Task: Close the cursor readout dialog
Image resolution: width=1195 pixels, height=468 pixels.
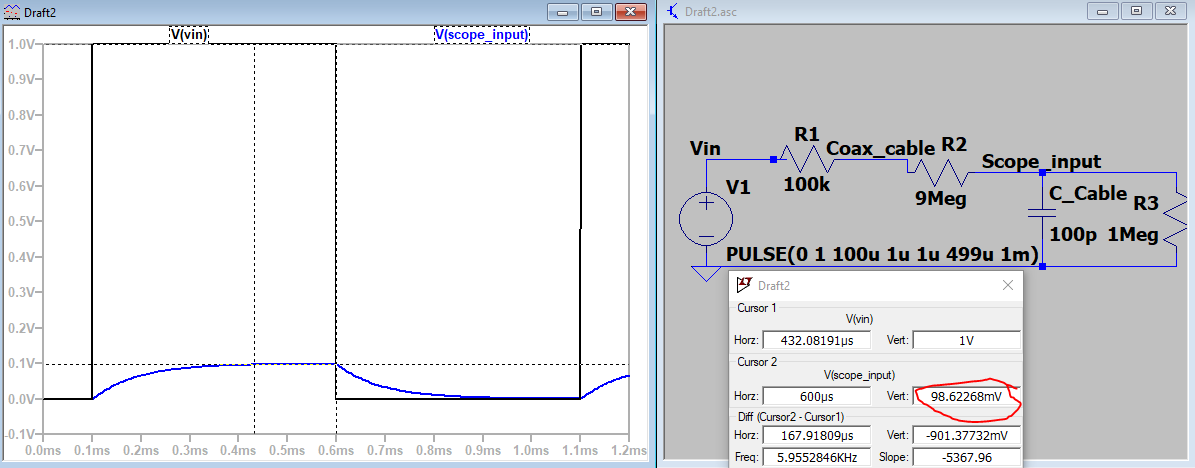Action: pos(1009,285)
